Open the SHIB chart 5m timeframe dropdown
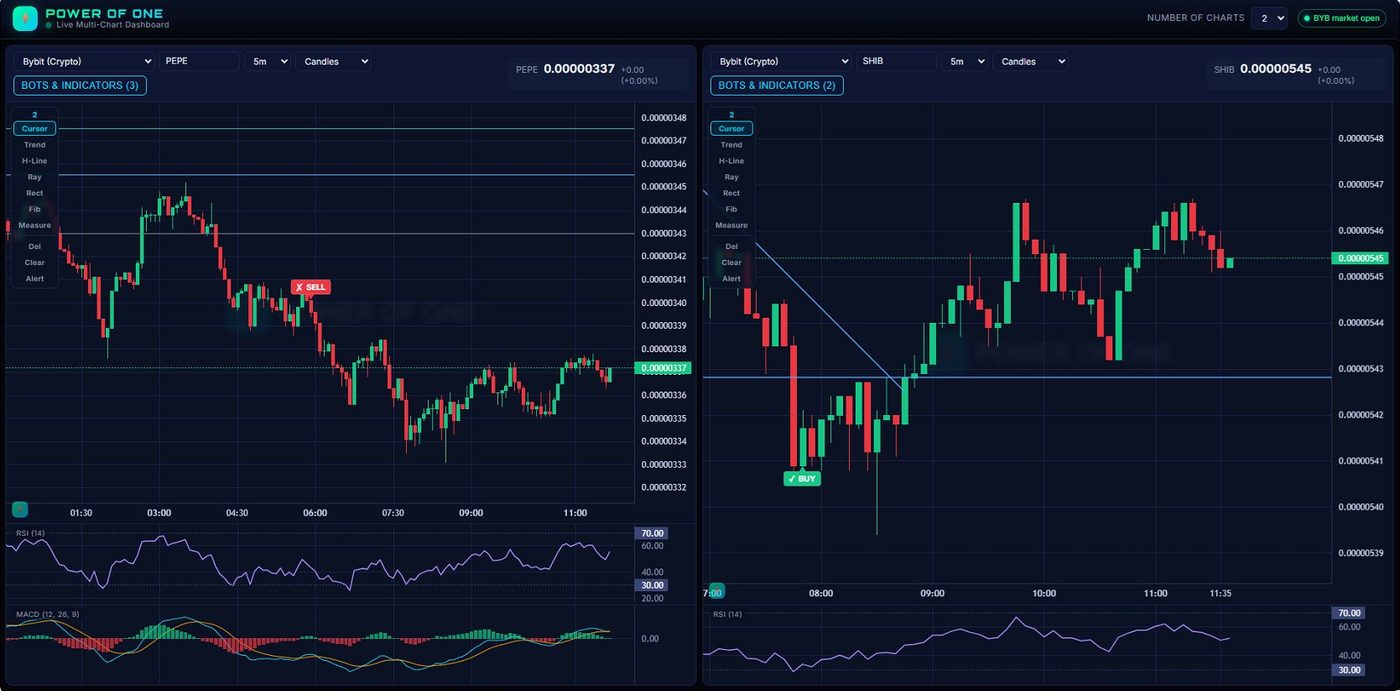This screenshot has width=1400, height=691. pyautogui.click(x=964, y=62)
